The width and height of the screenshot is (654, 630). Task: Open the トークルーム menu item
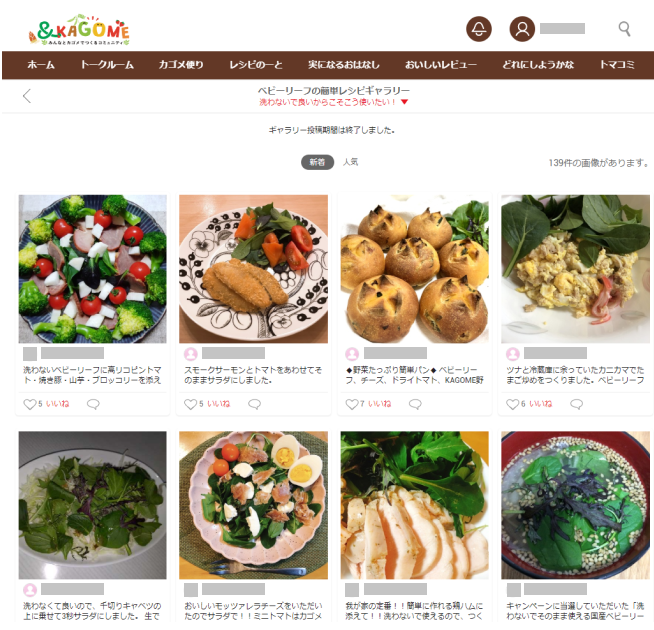pyautogui.click(x=107, y=65)
